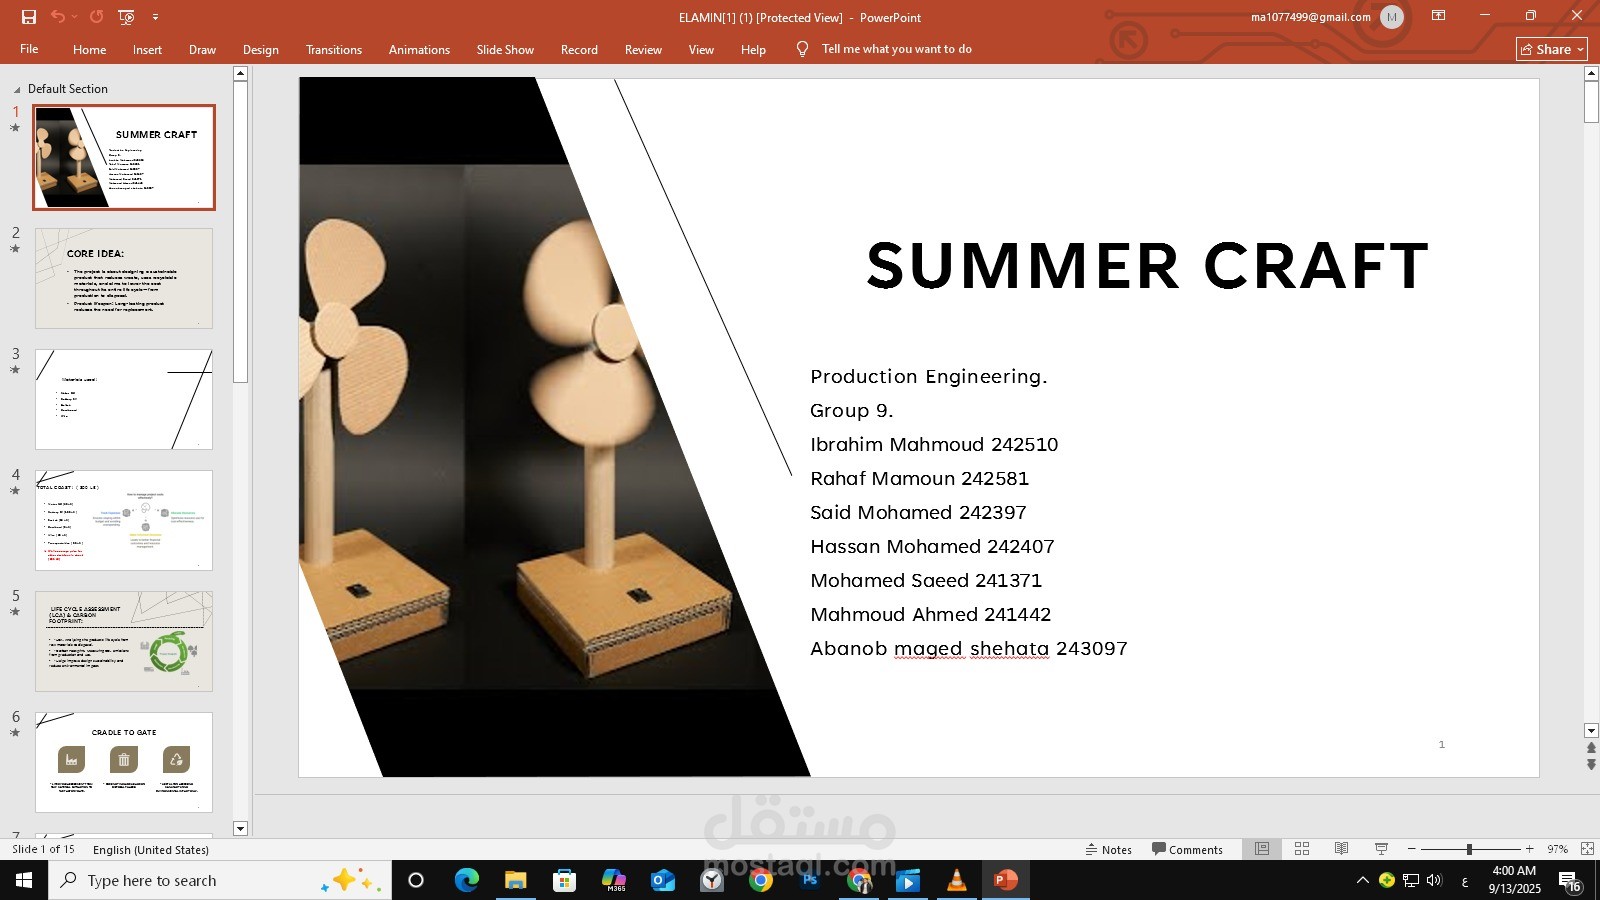Click the Tell me lightbulb icon
Screen dimensions: 1600x900
pos(802,49)
